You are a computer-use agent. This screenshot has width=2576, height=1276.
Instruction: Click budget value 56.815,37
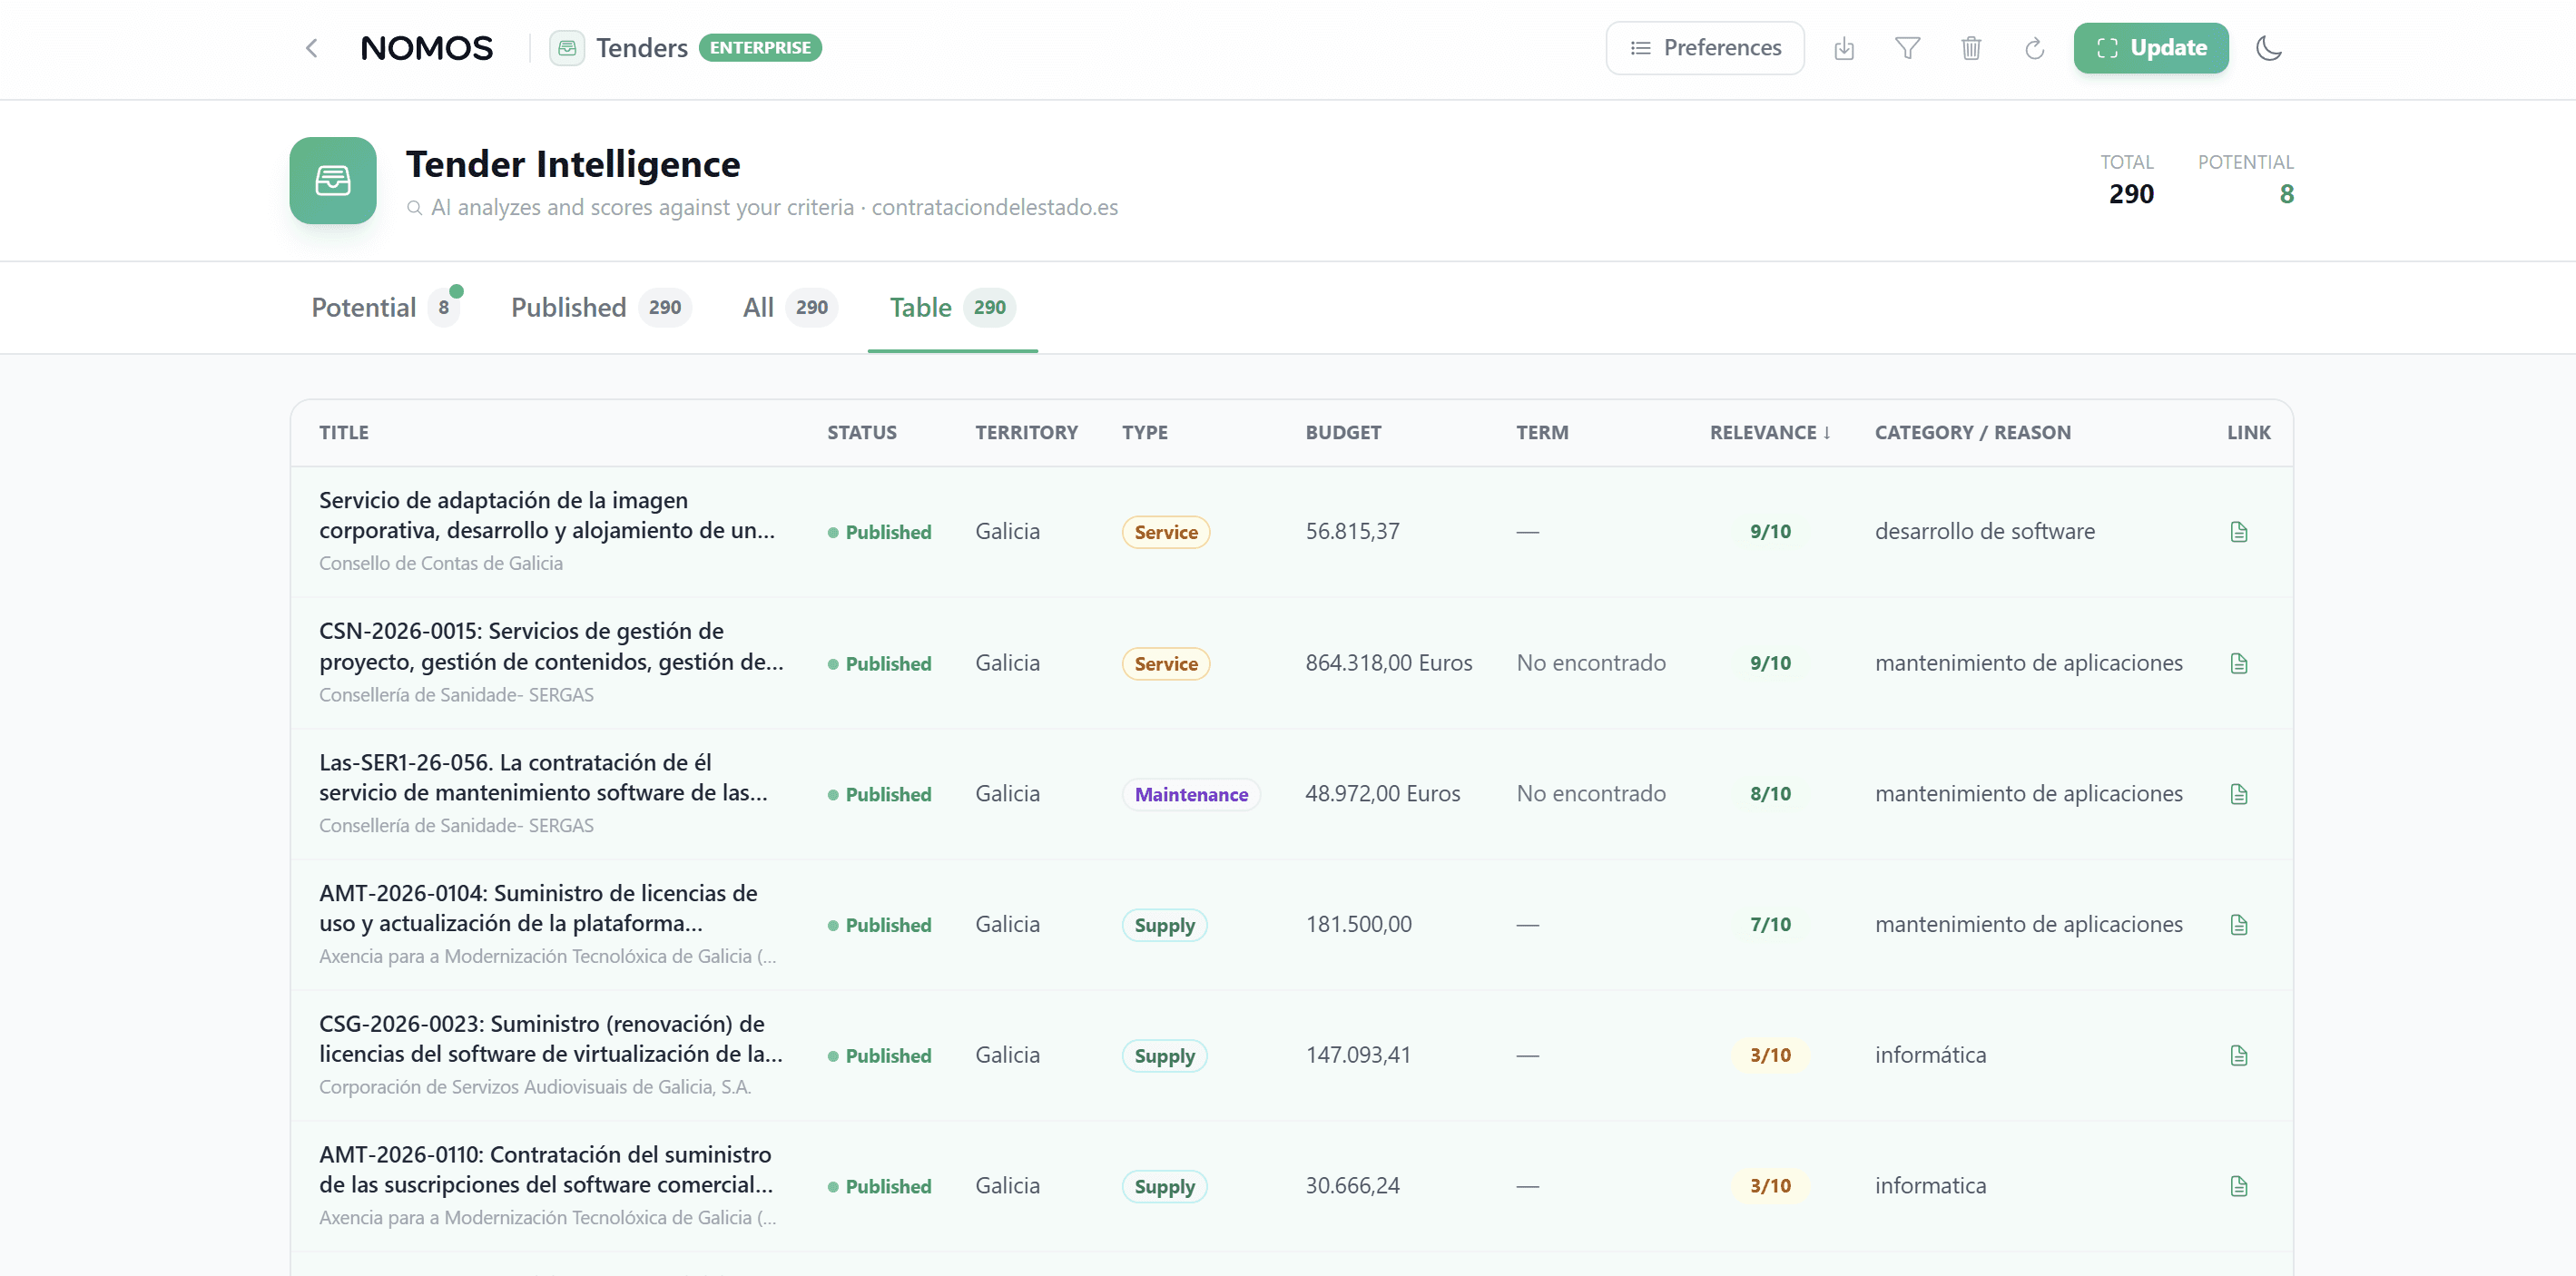[1352, 532]
